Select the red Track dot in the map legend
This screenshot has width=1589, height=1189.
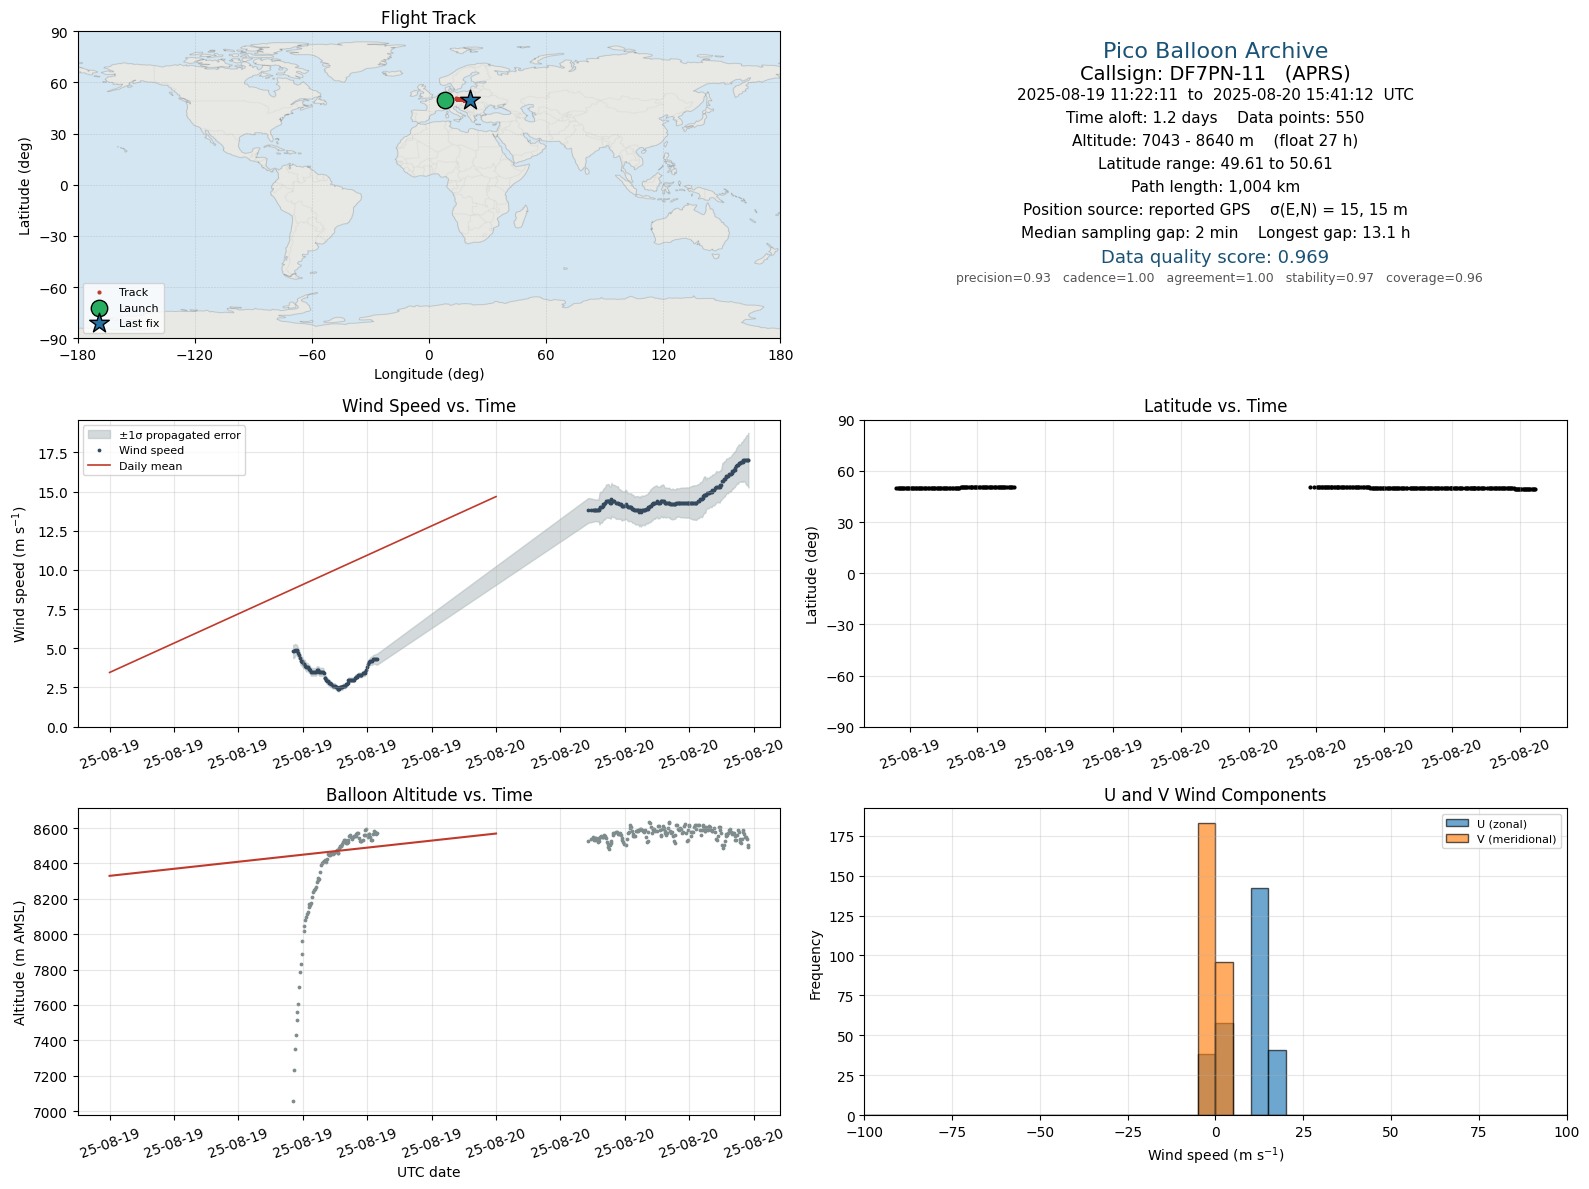[x=99, y=293]
